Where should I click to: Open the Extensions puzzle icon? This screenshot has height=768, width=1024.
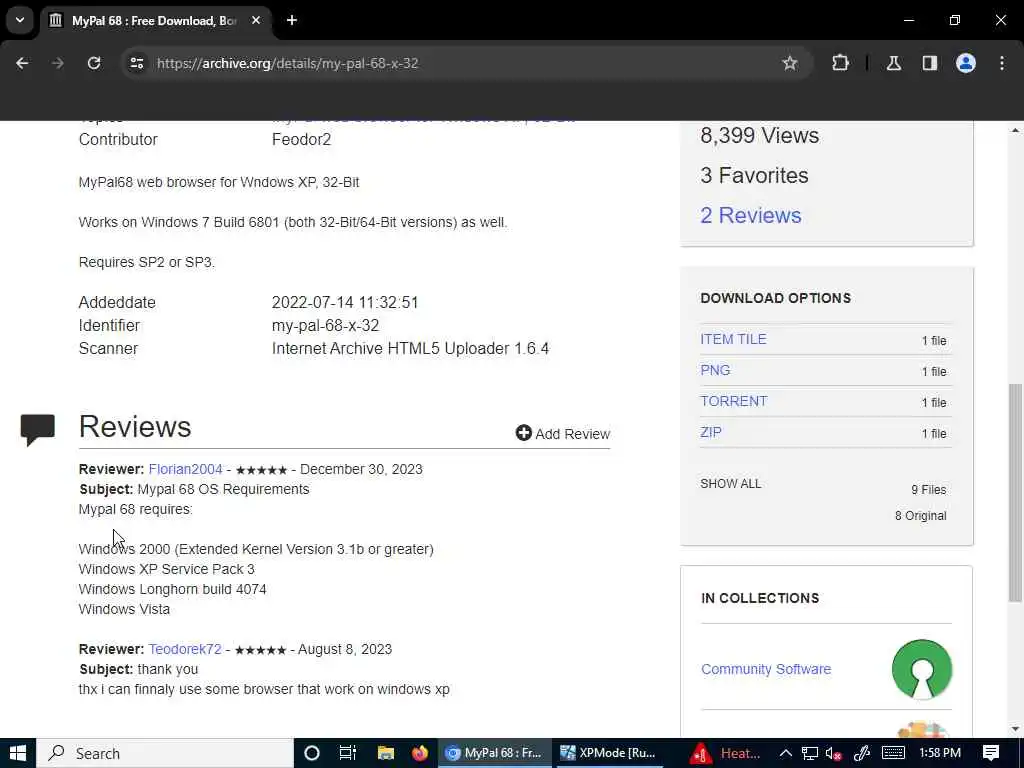pos(840,63)
